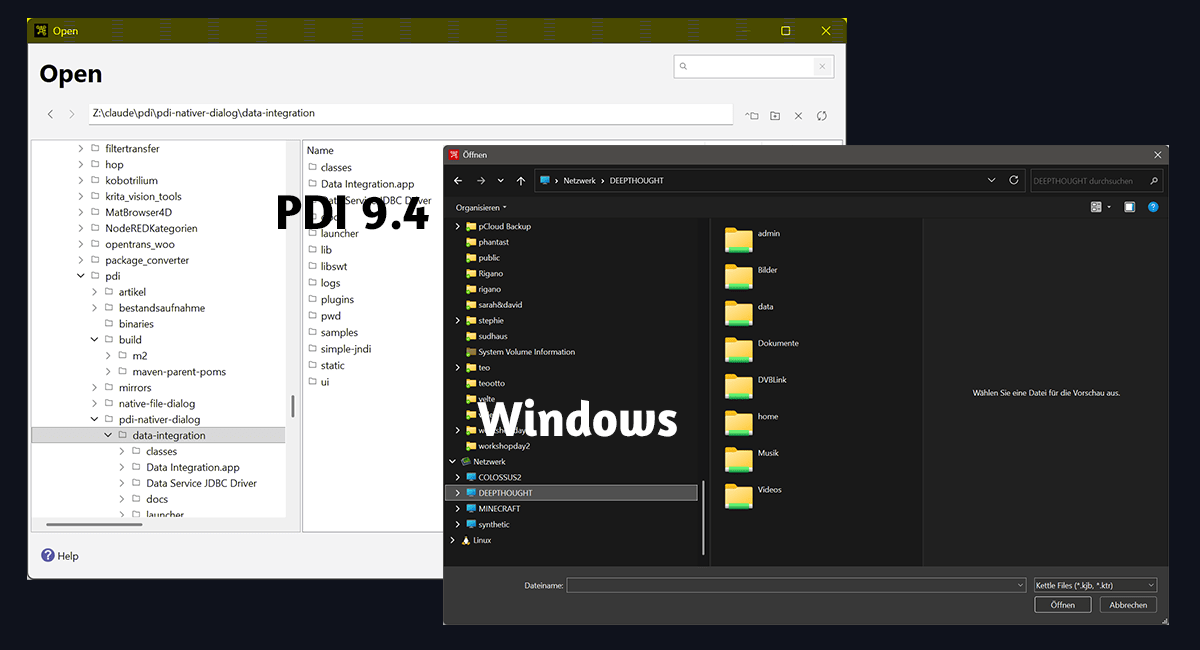Open the view options dropdown arrow

click(1109, 207)
